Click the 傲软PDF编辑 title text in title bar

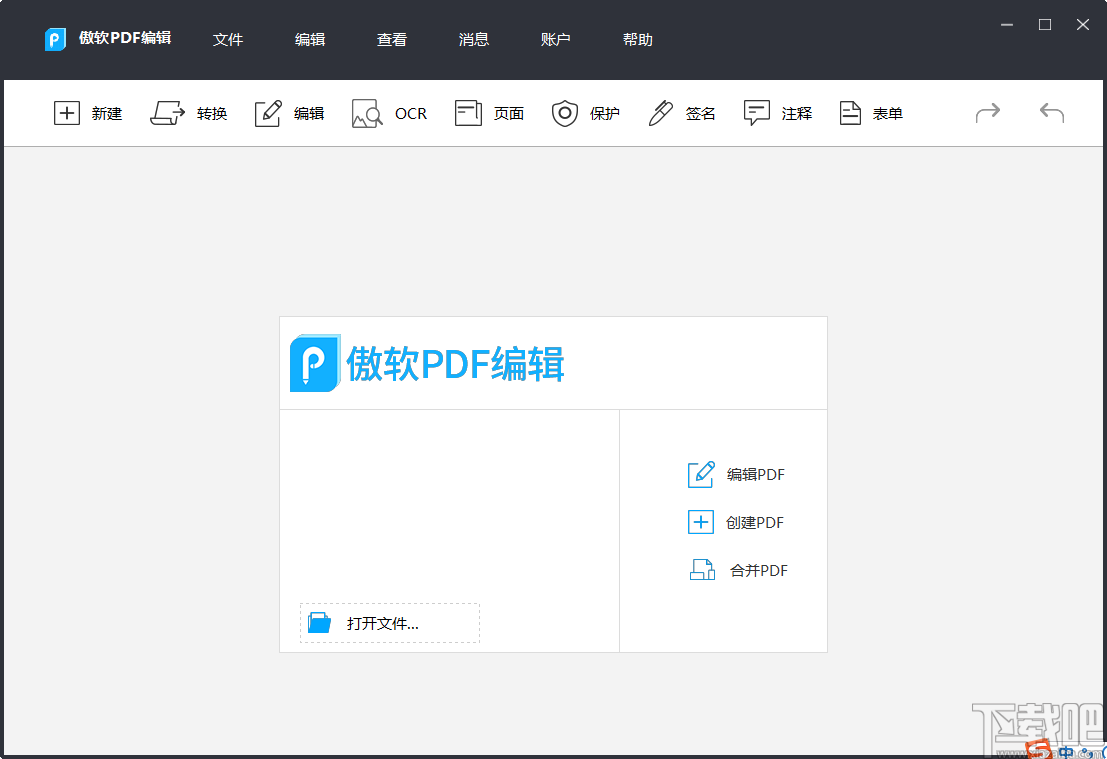pos(125,37)
